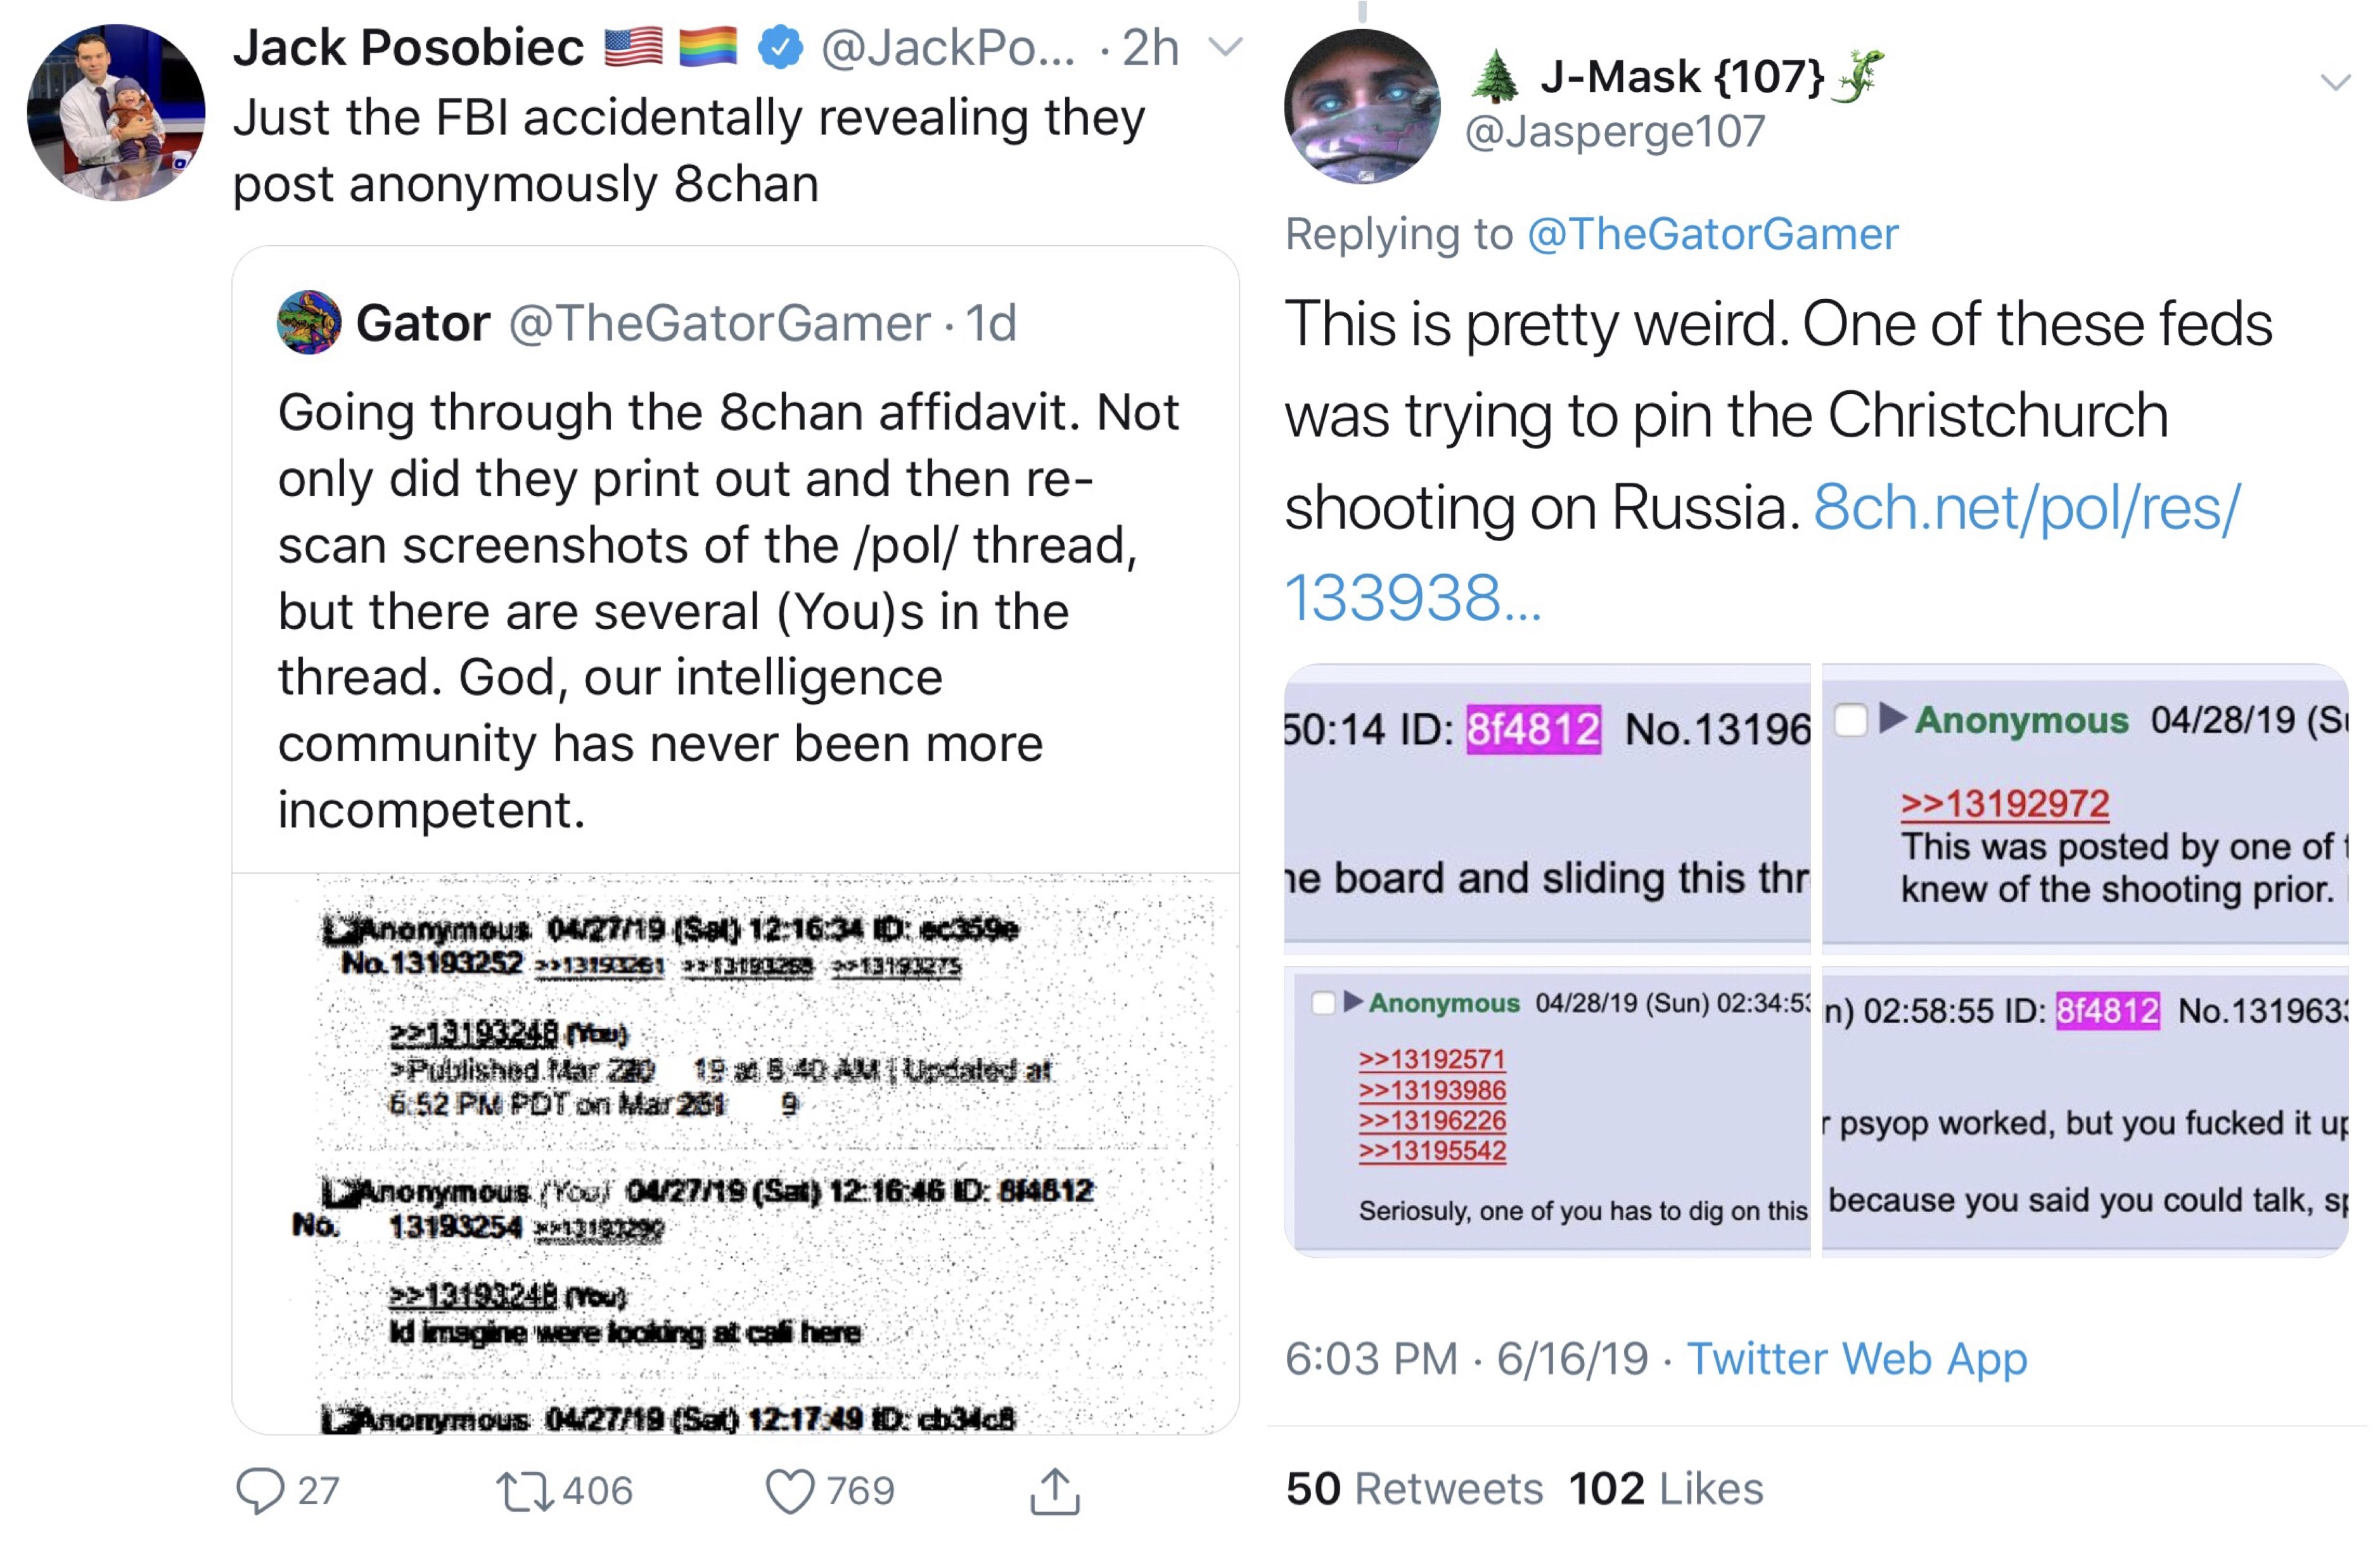Click the retweet icon showing 406

pos(524,1490)
